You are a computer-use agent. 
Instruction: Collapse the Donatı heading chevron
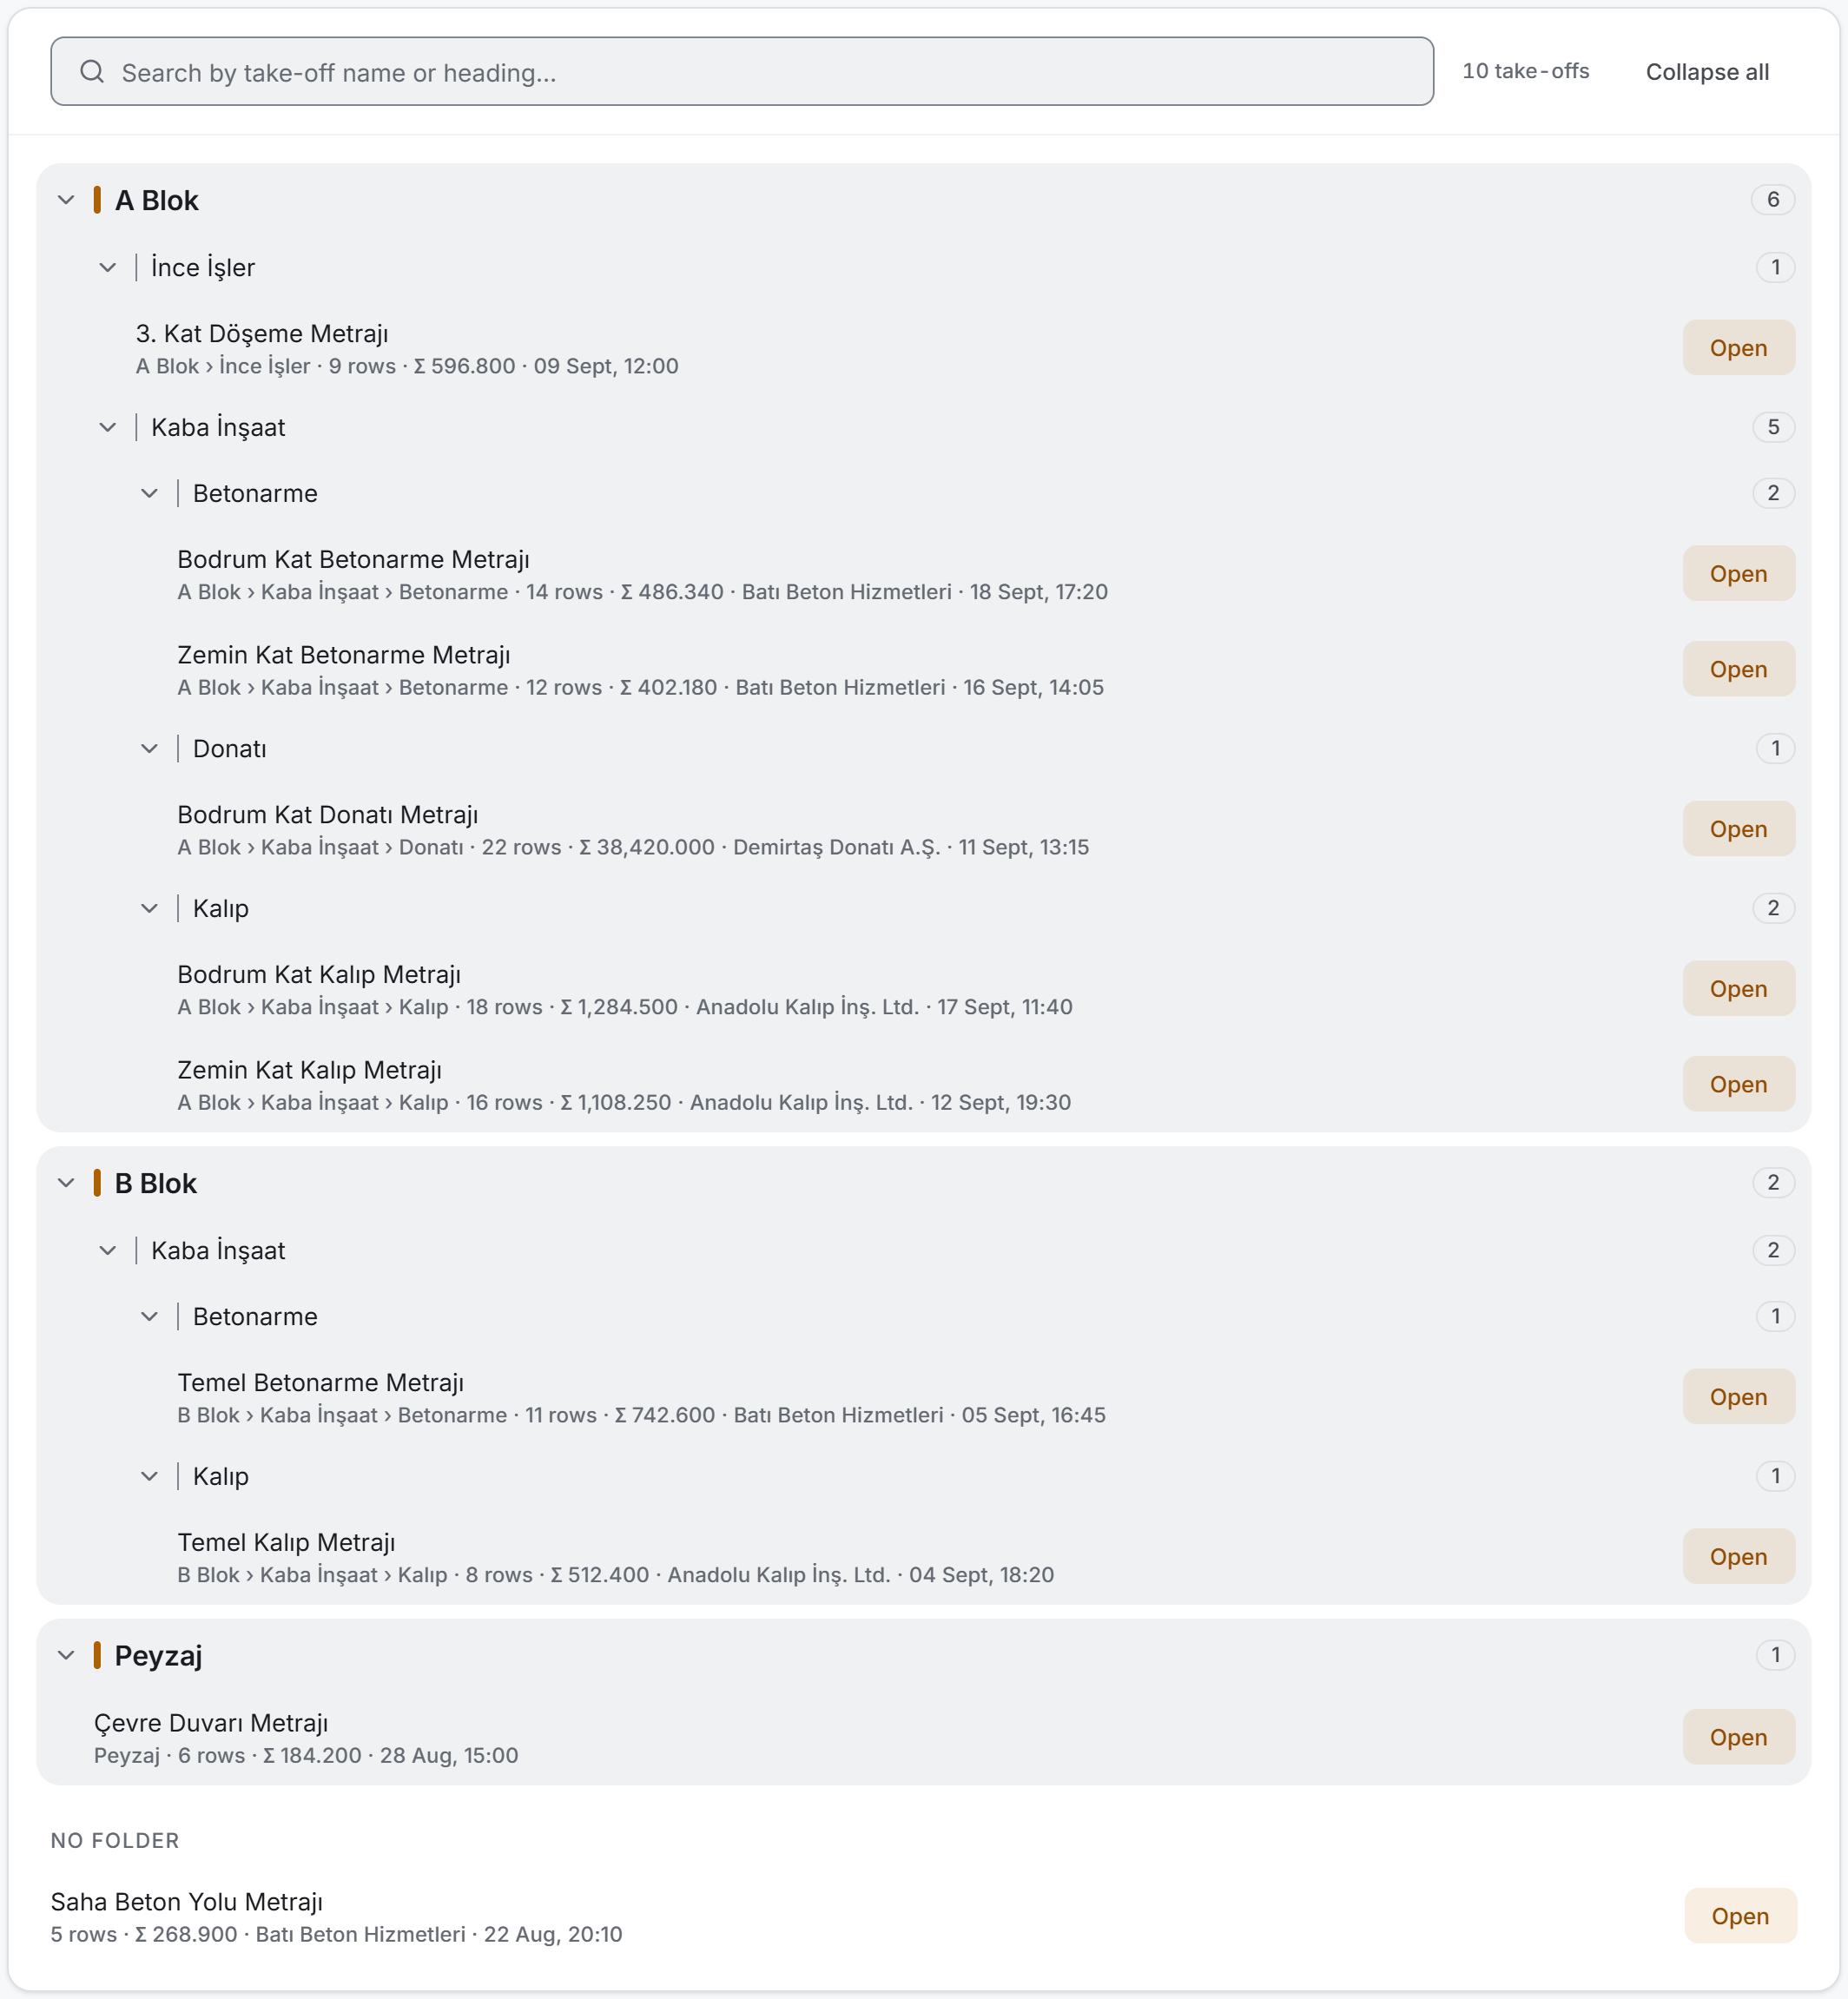tap(149, 748)
